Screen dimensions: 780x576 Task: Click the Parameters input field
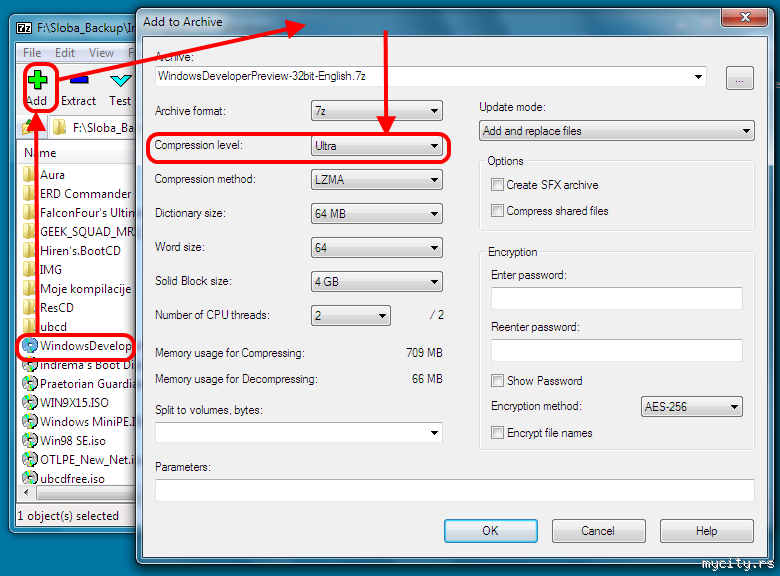pyautogui.click(x=455, y=490)
